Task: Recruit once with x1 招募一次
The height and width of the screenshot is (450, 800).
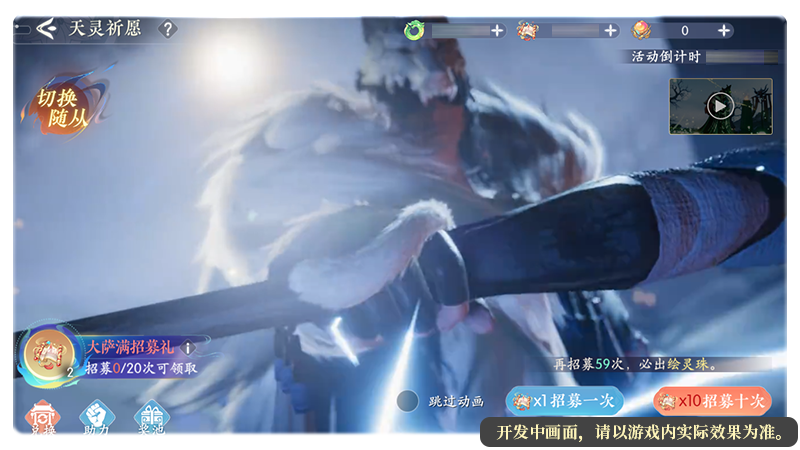Action: (564, 401)
